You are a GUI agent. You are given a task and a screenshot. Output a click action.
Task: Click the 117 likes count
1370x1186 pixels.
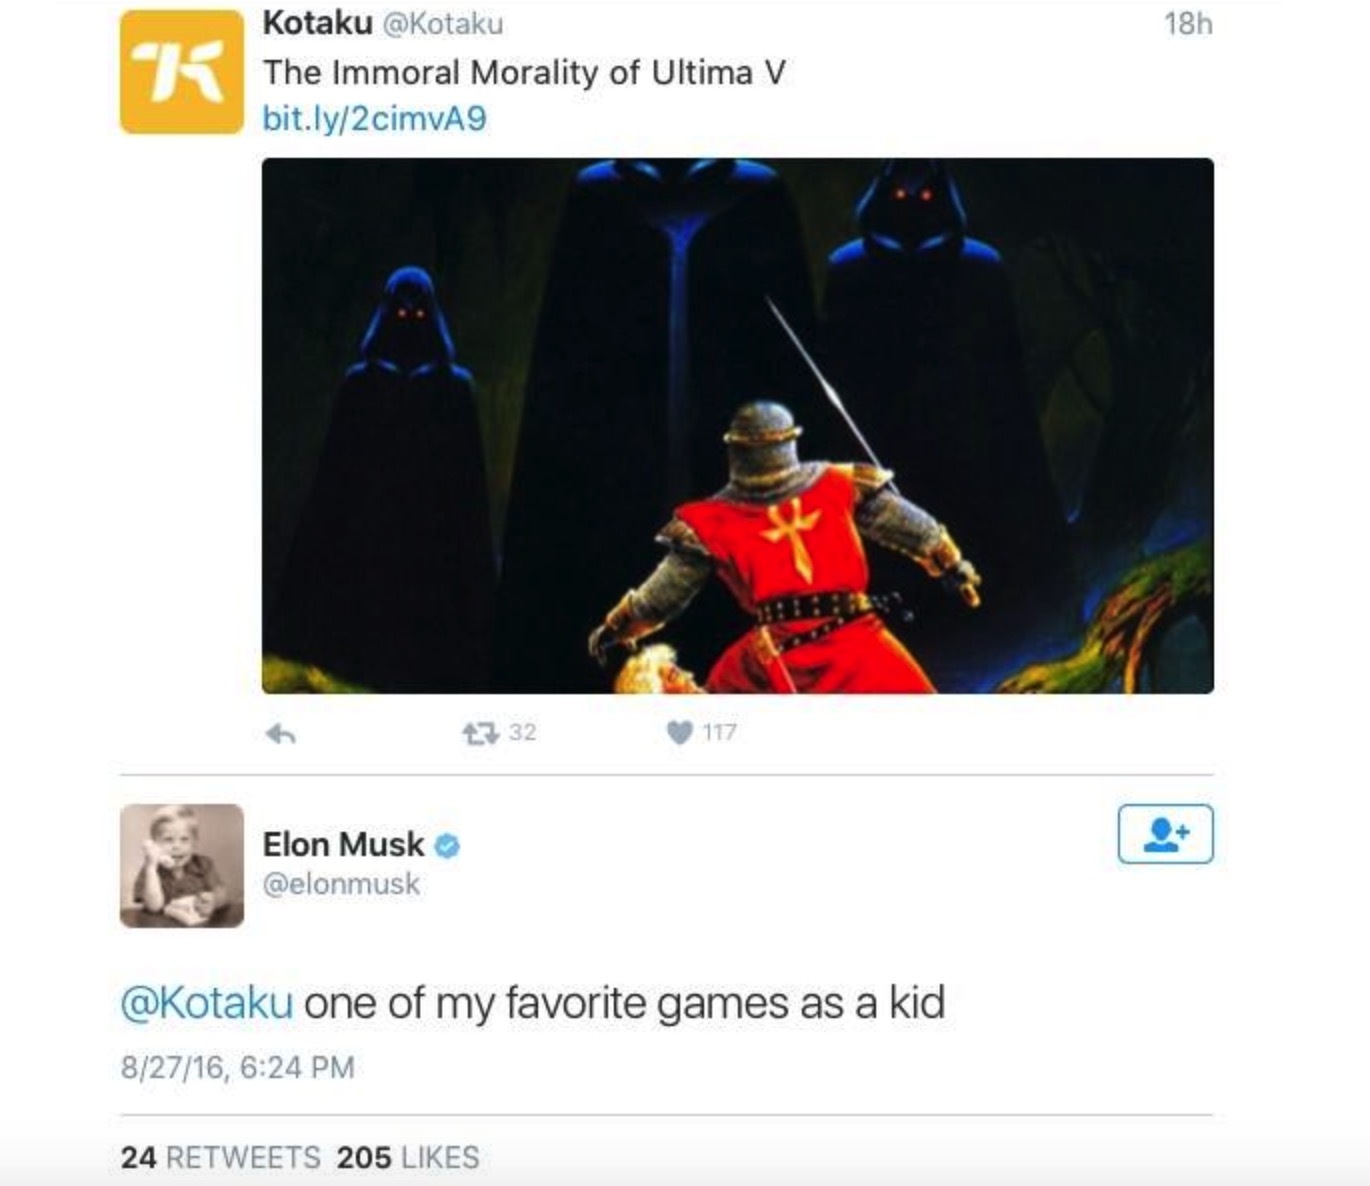point(719,733)
